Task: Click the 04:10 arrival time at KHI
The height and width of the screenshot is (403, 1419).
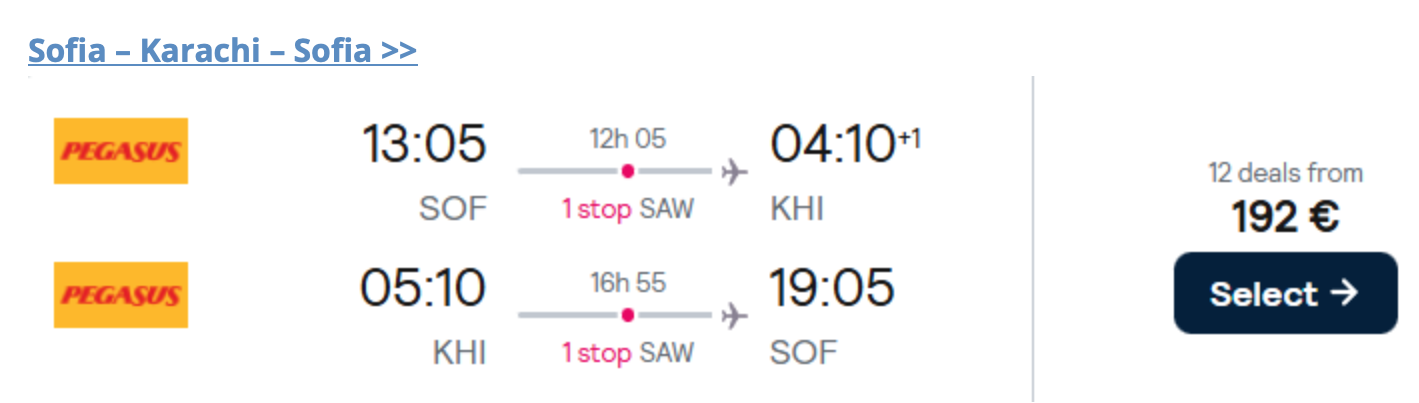Action: point(831,143)
